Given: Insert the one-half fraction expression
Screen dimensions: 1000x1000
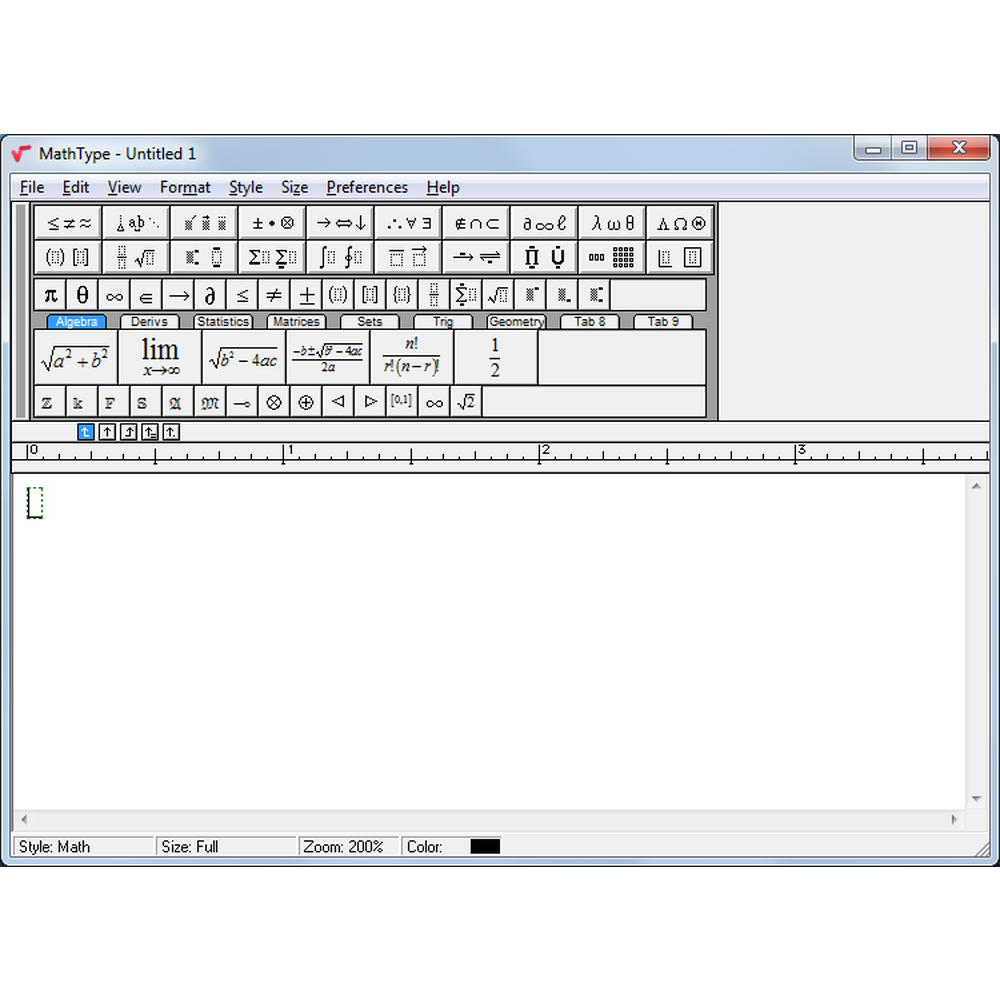Looking at the screenshot, I should (495, 357).
